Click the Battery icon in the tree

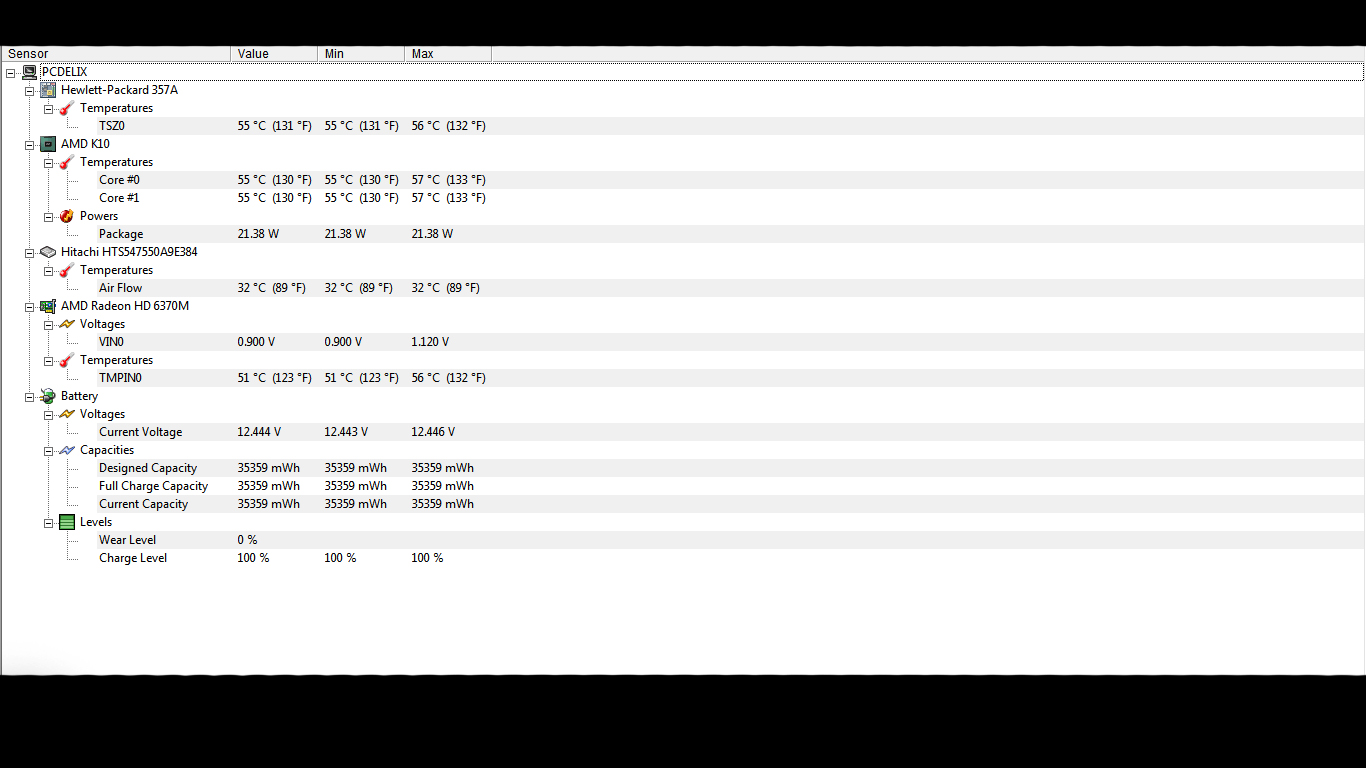click(x=48, y=396)
